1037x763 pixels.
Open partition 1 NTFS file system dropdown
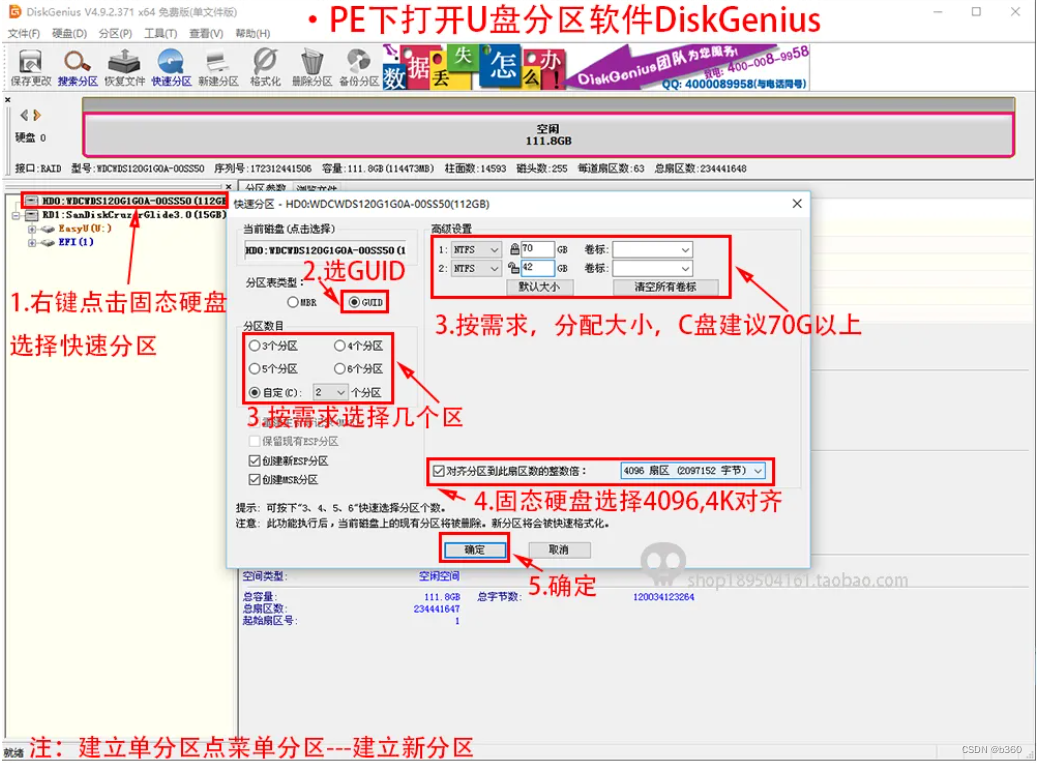point(476,249)
